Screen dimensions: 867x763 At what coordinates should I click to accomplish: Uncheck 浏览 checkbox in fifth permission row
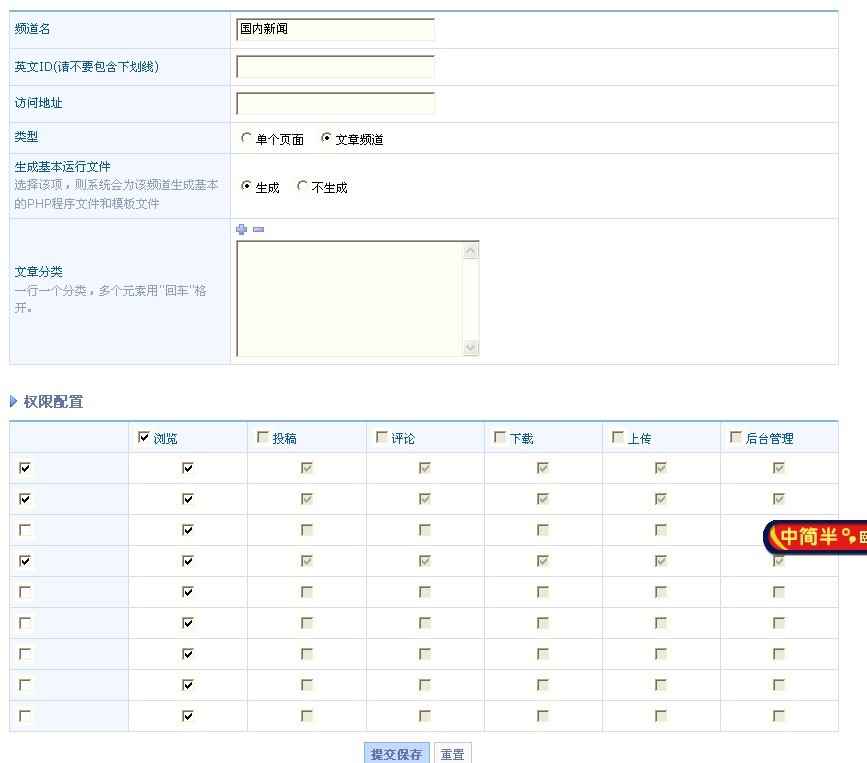coord(188,592)
